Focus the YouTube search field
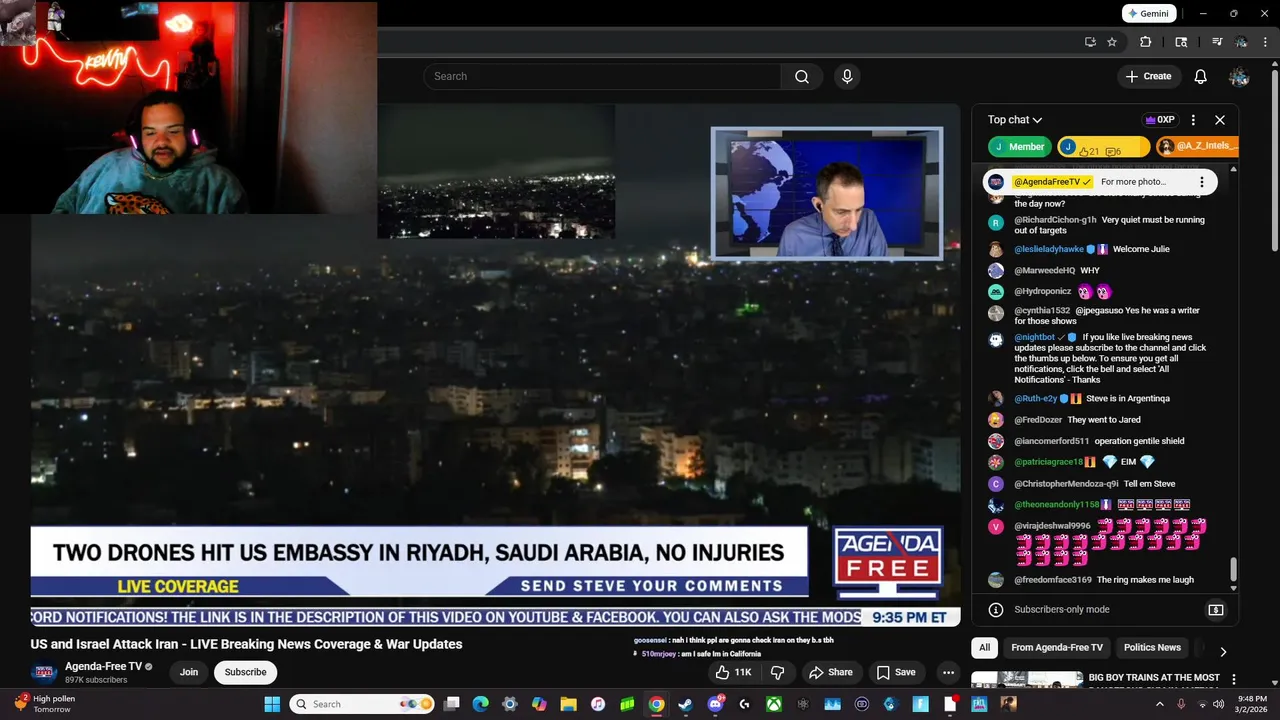Image resolution: width=1280 pixels, height=720 pixels. (602, 76)
